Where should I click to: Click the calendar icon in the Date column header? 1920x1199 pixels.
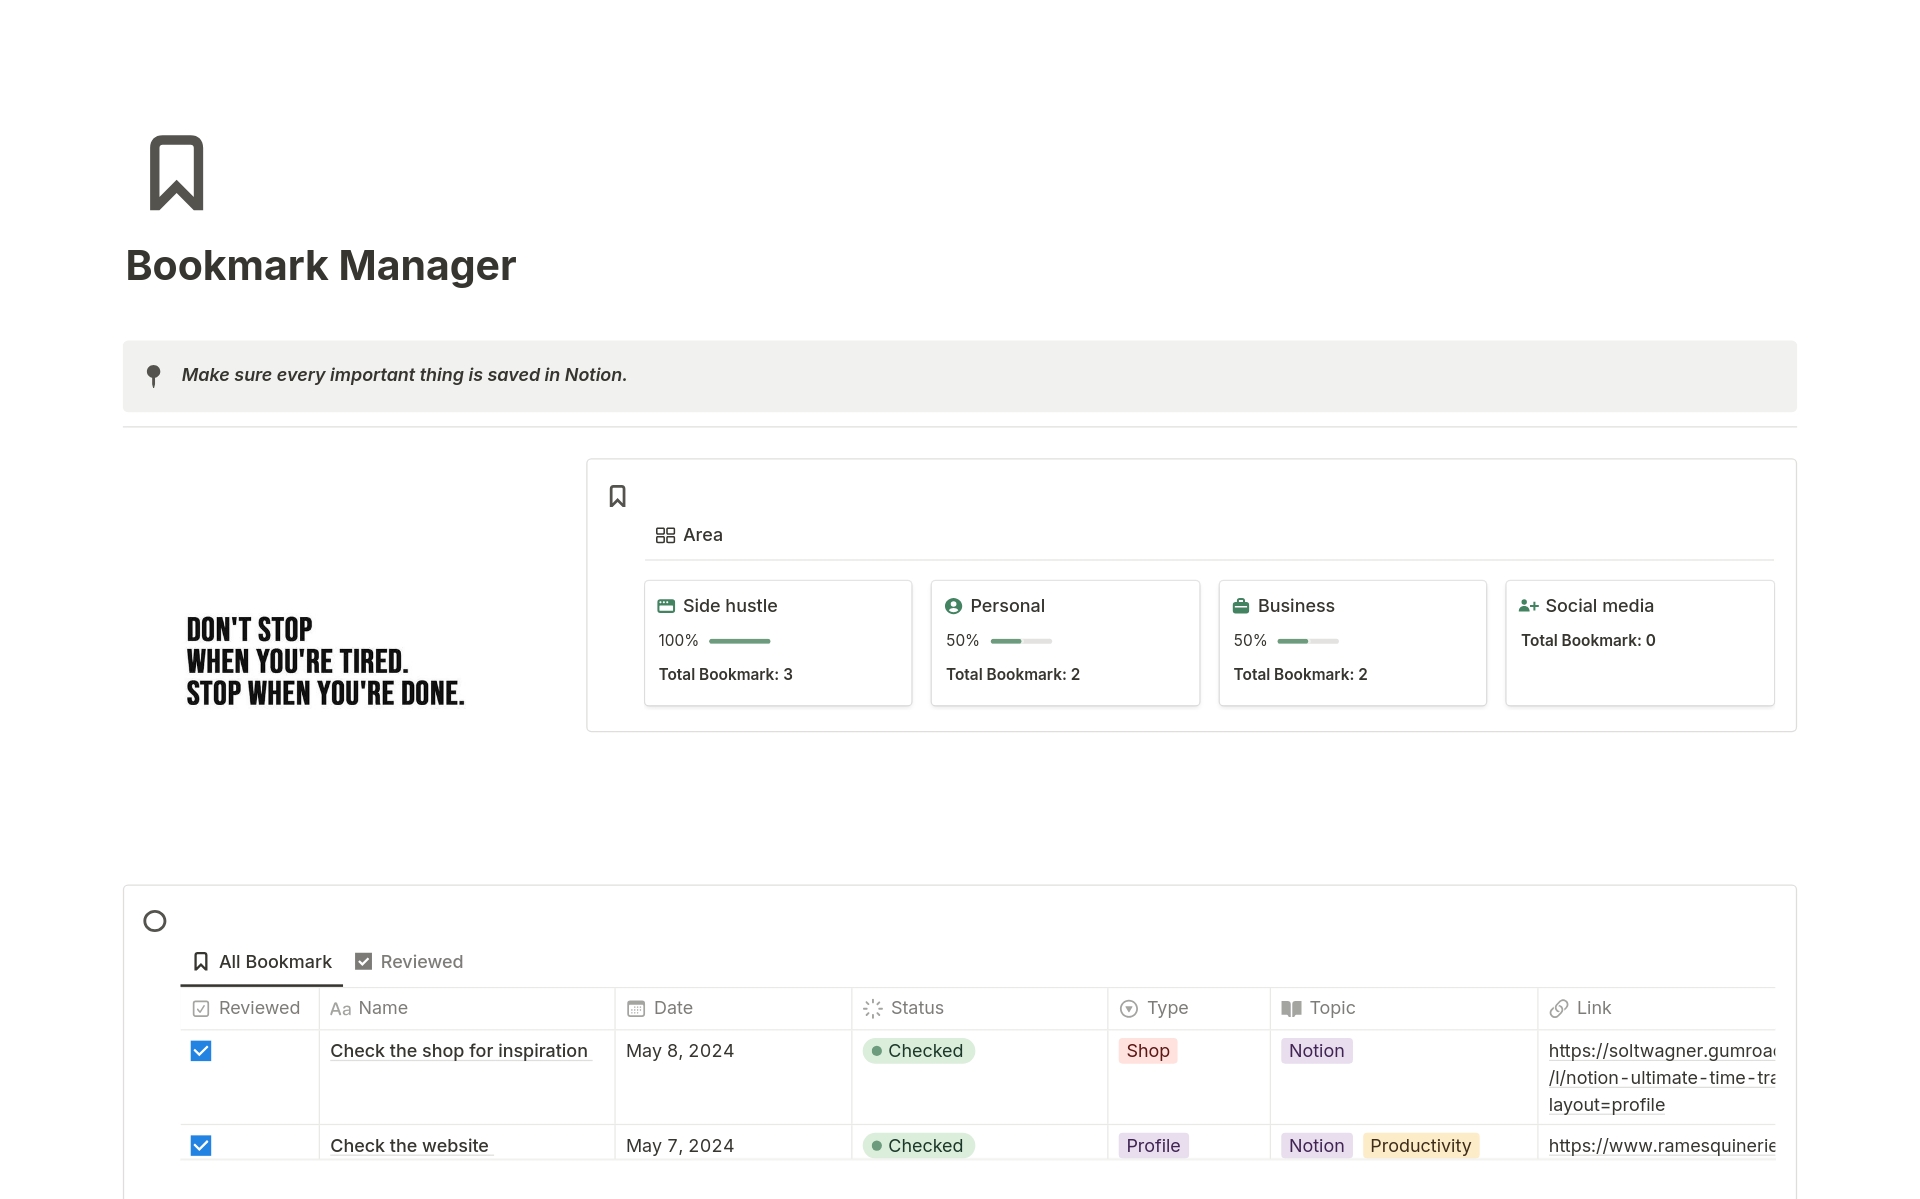point(636,1008)
